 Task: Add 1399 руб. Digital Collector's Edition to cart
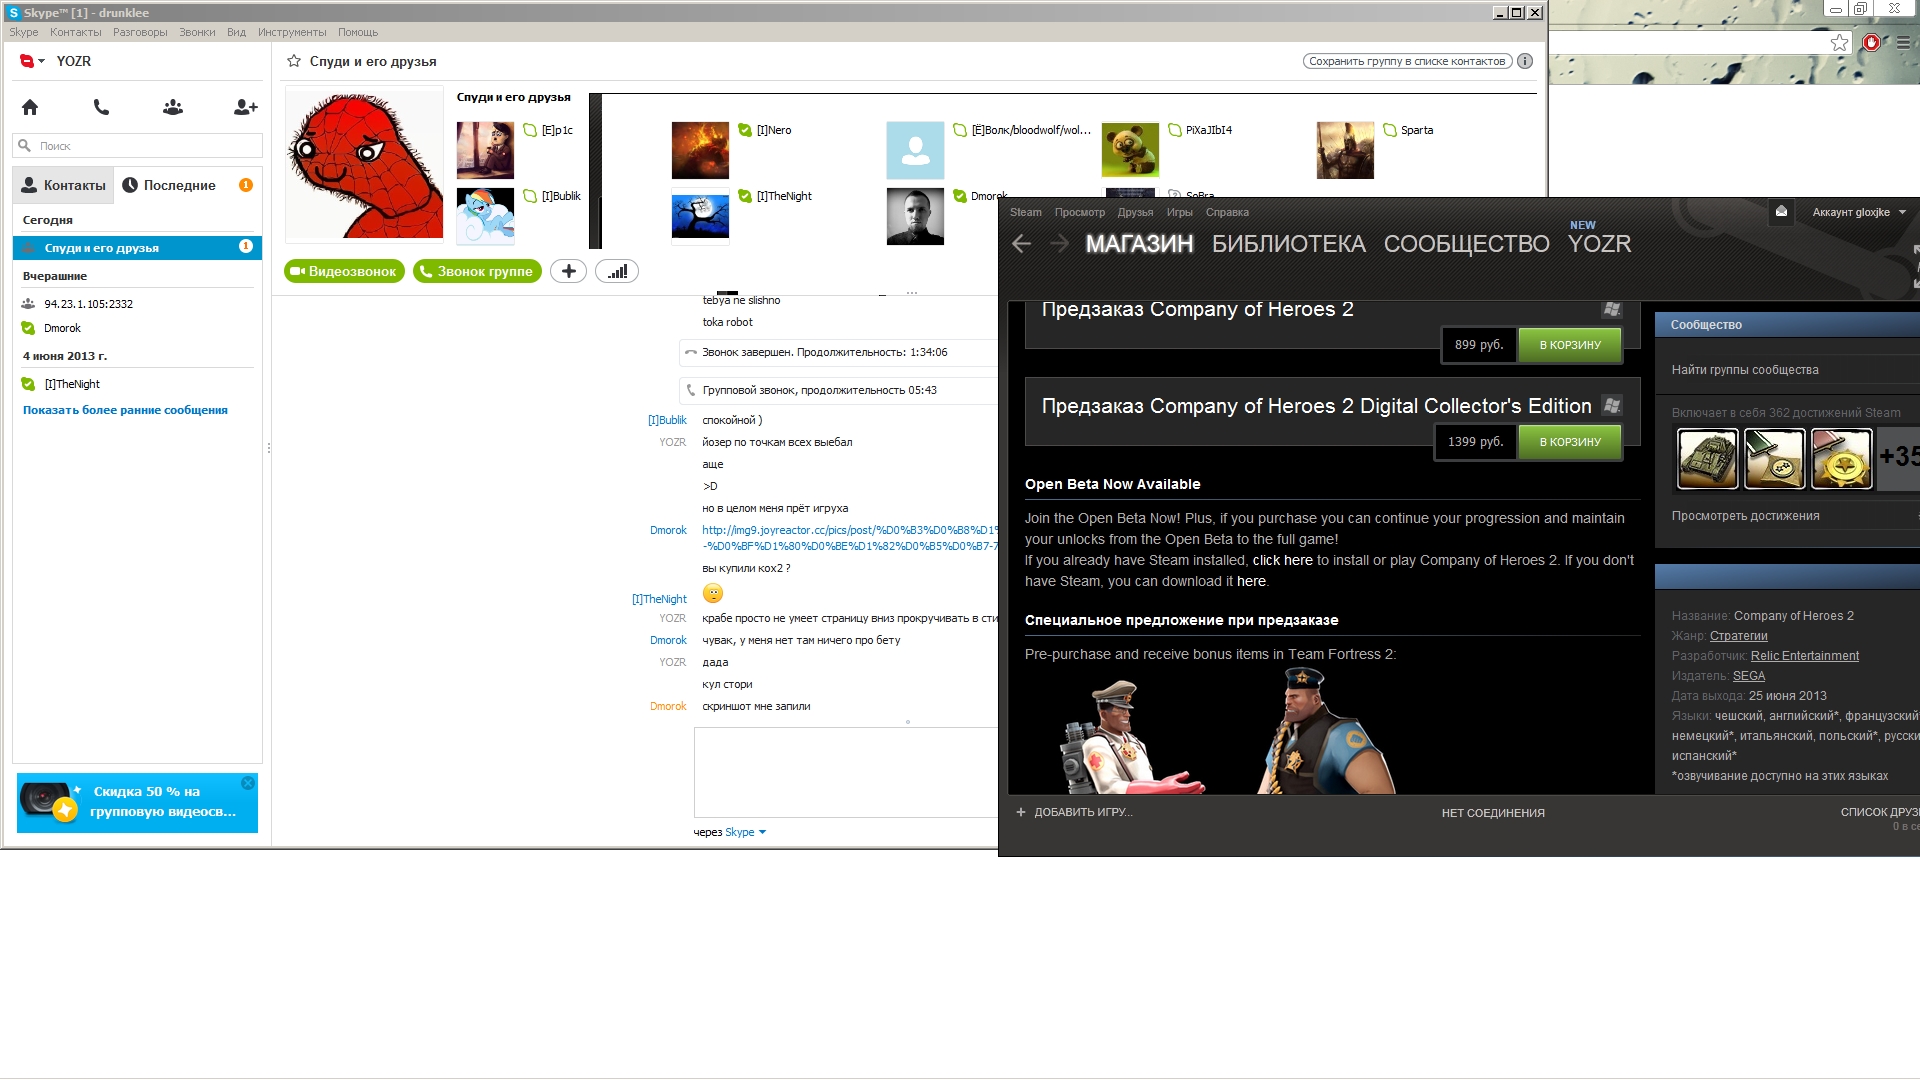(1570, 442)
